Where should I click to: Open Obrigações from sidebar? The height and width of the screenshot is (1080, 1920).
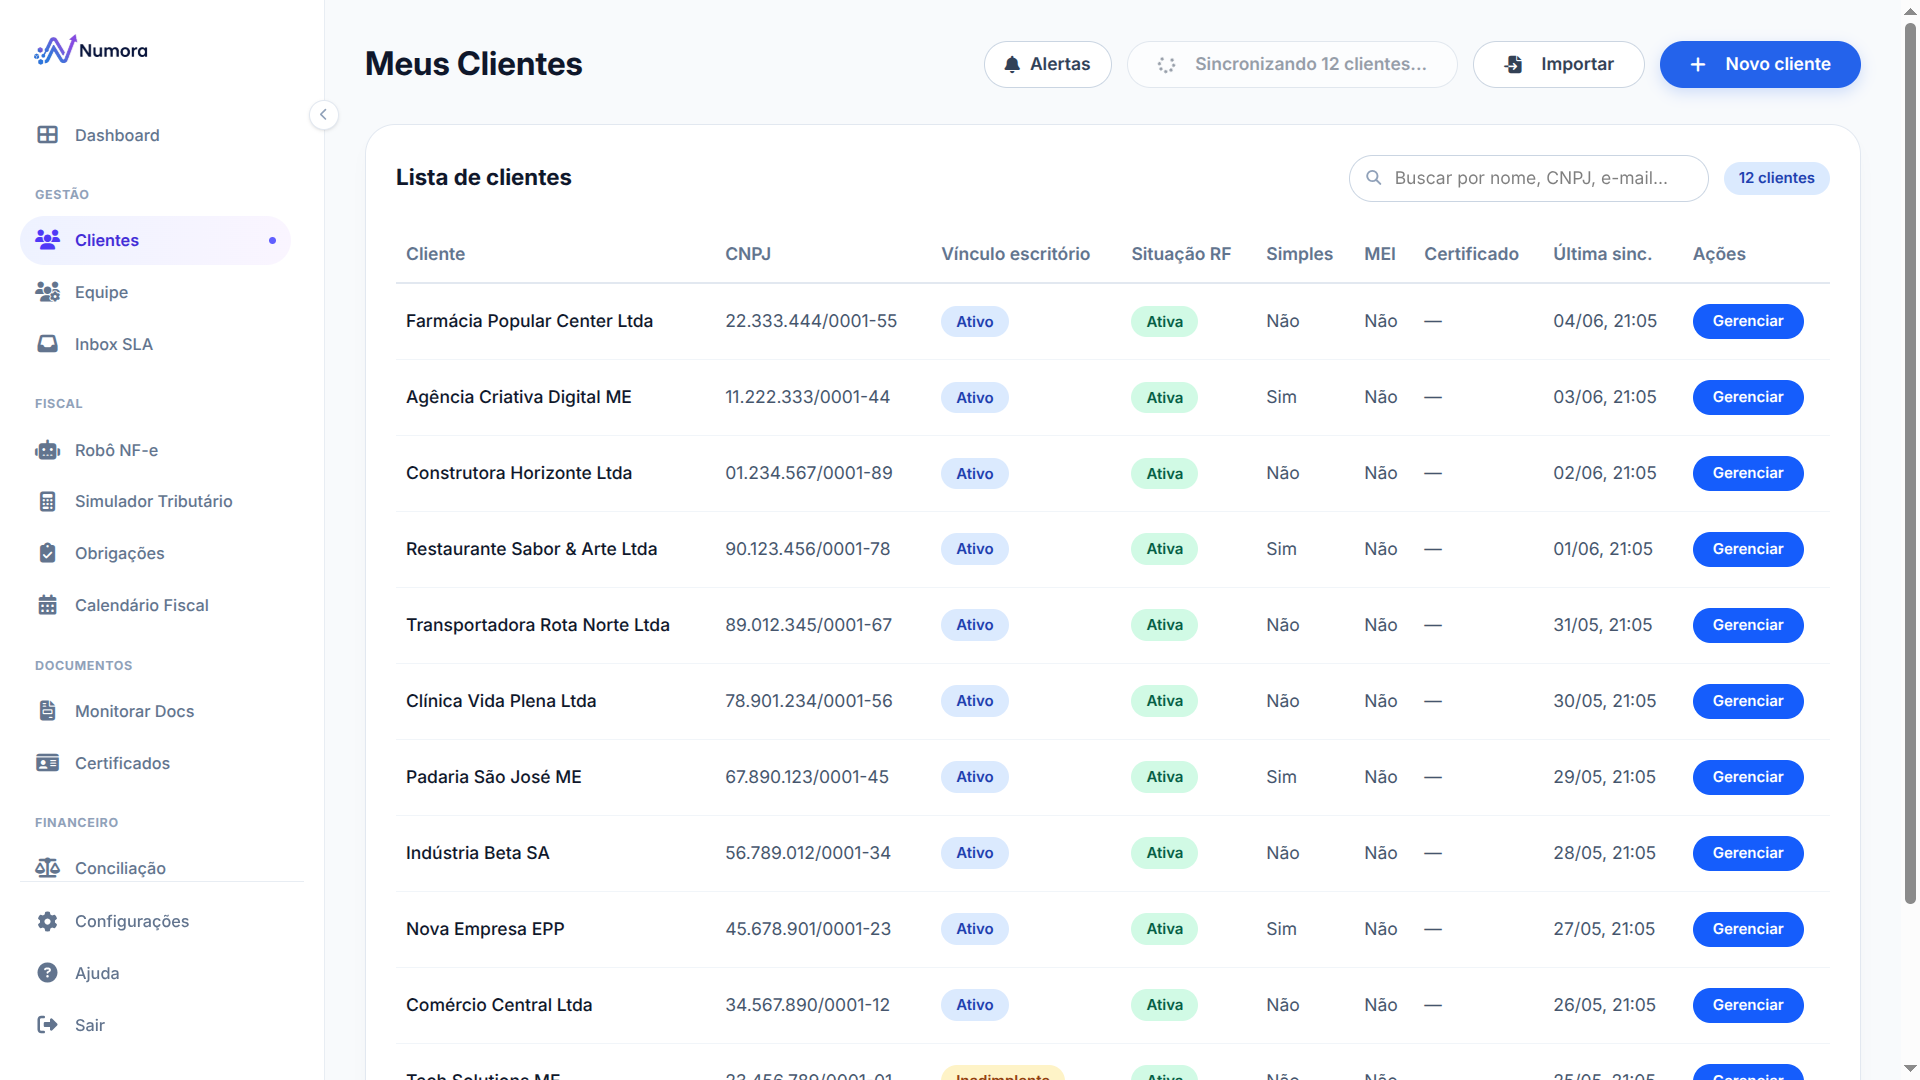pos(155,553)
